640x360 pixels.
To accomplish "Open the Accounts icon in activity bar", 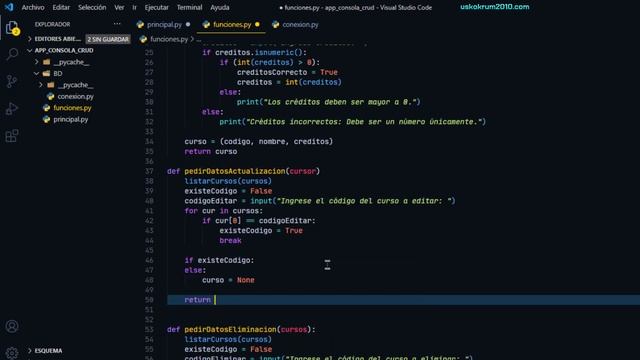I will point(12,326).
